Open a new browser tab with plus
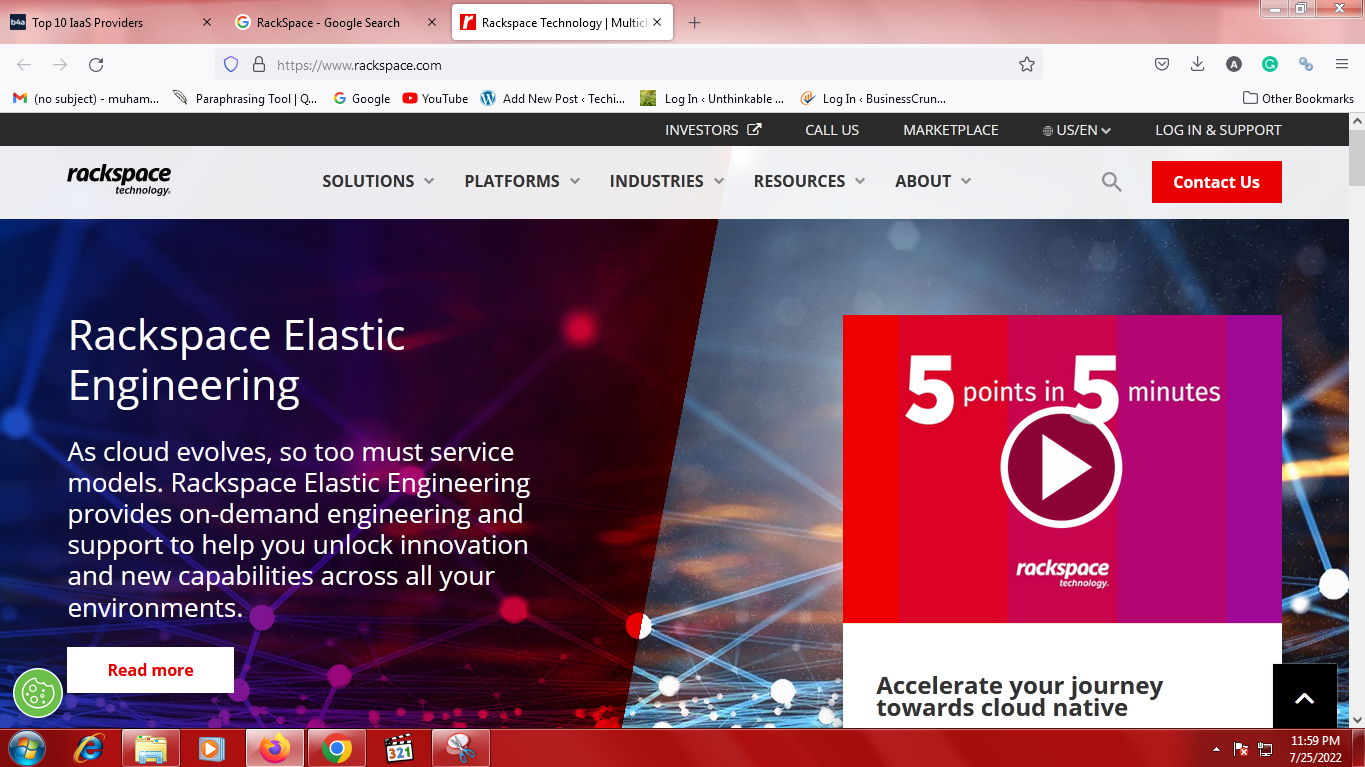Image resolution: width=1365 pixels, height=767 pixels. (x=695, y=22)
